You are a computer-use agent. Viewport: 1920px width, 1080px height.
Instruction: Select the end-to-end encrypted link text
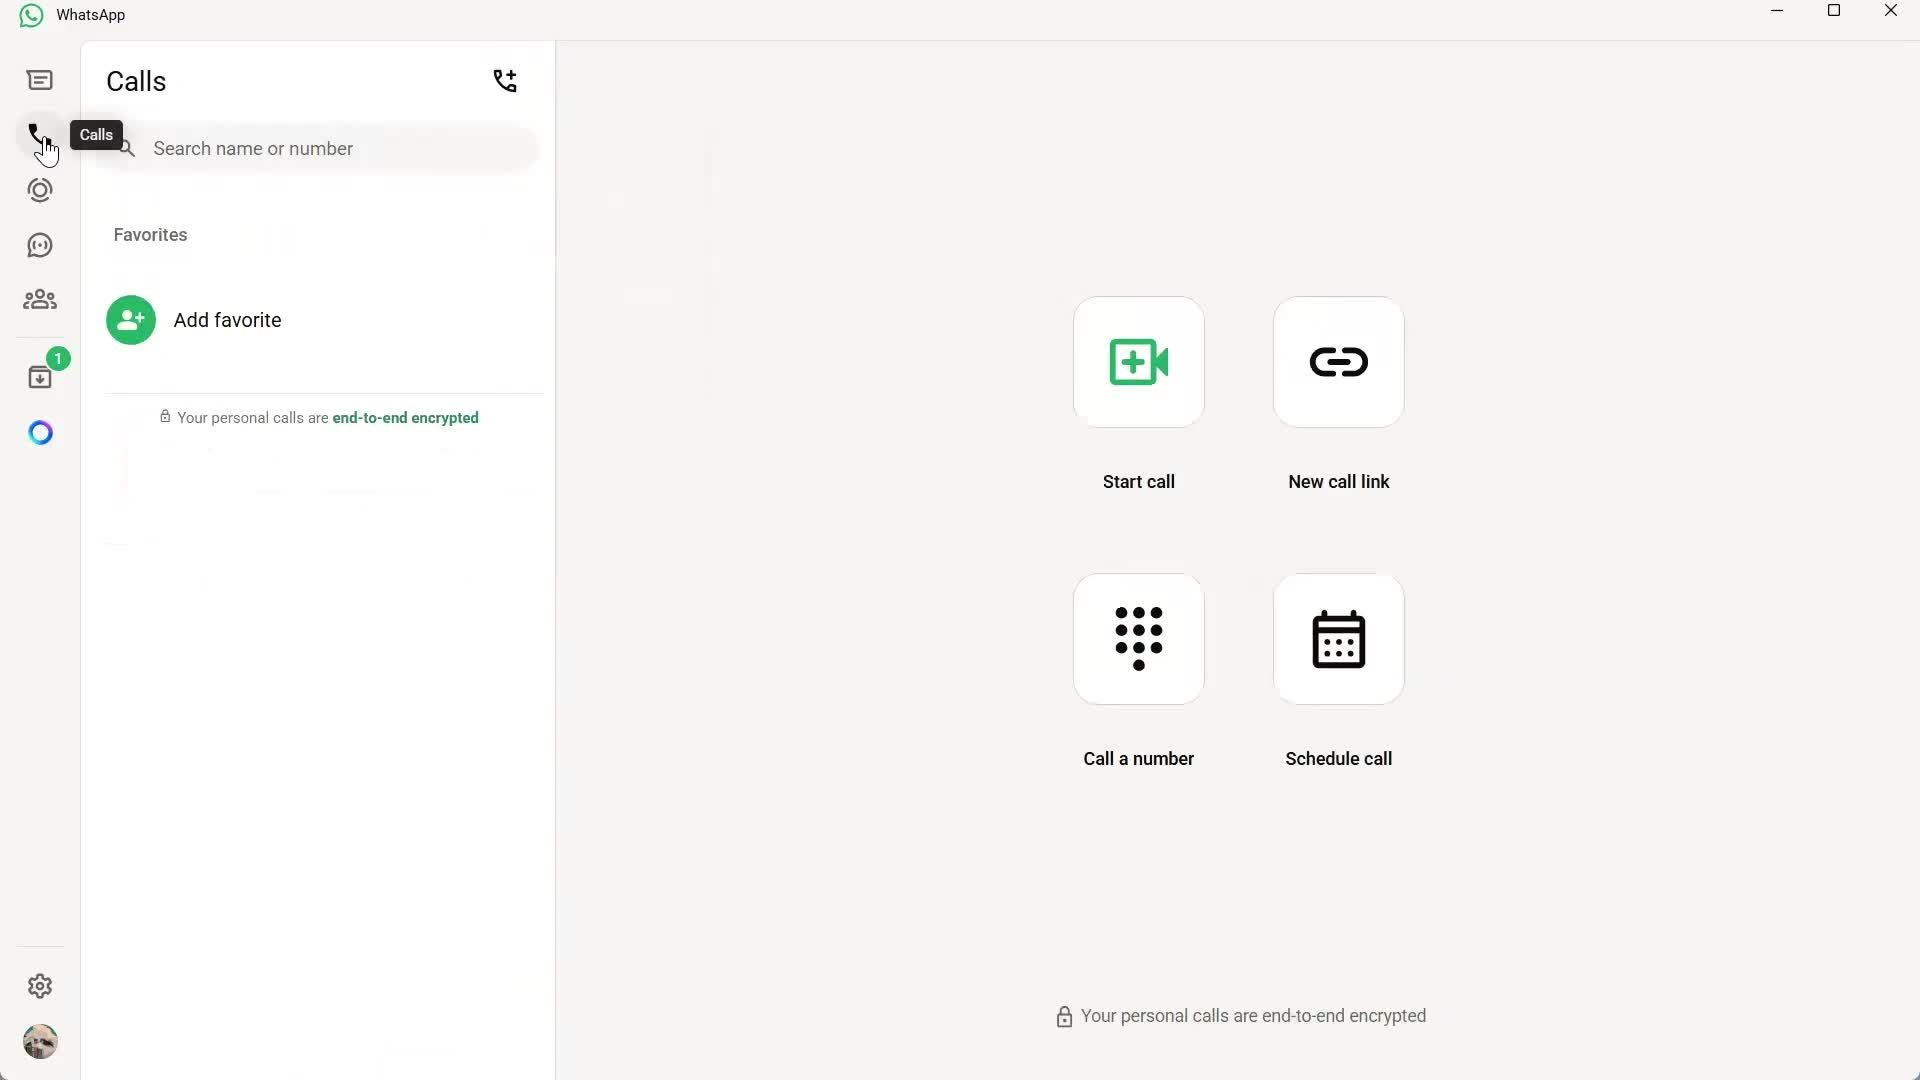(x=405, y=417)
